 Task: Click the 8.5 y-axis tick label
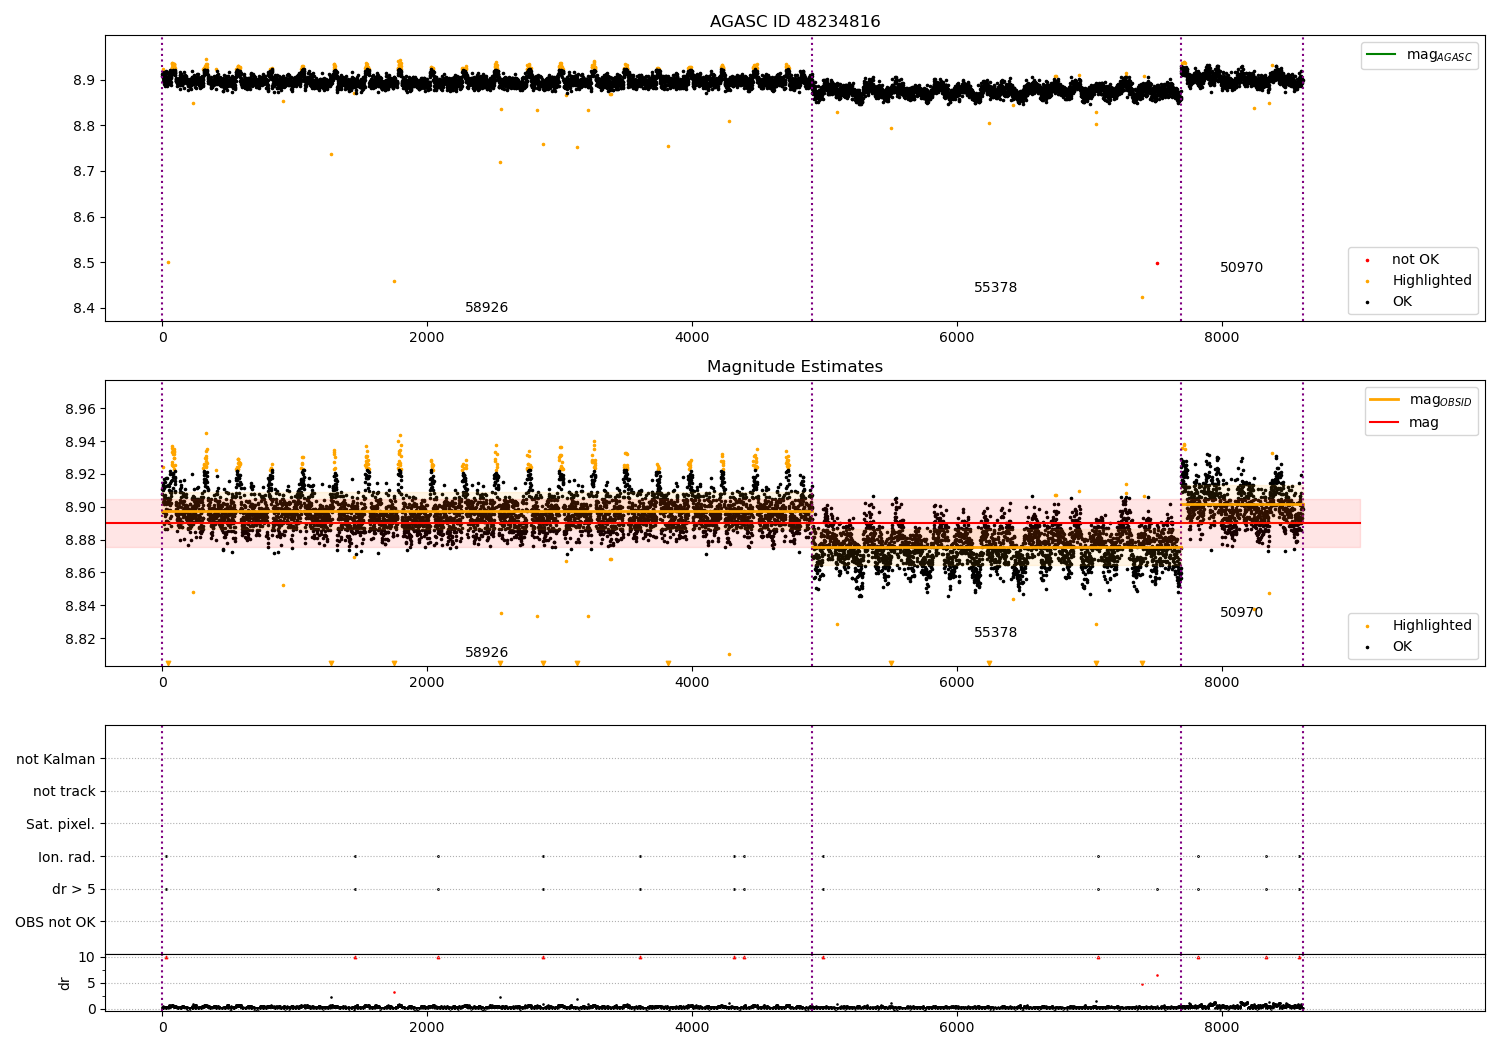click(84, 263)
